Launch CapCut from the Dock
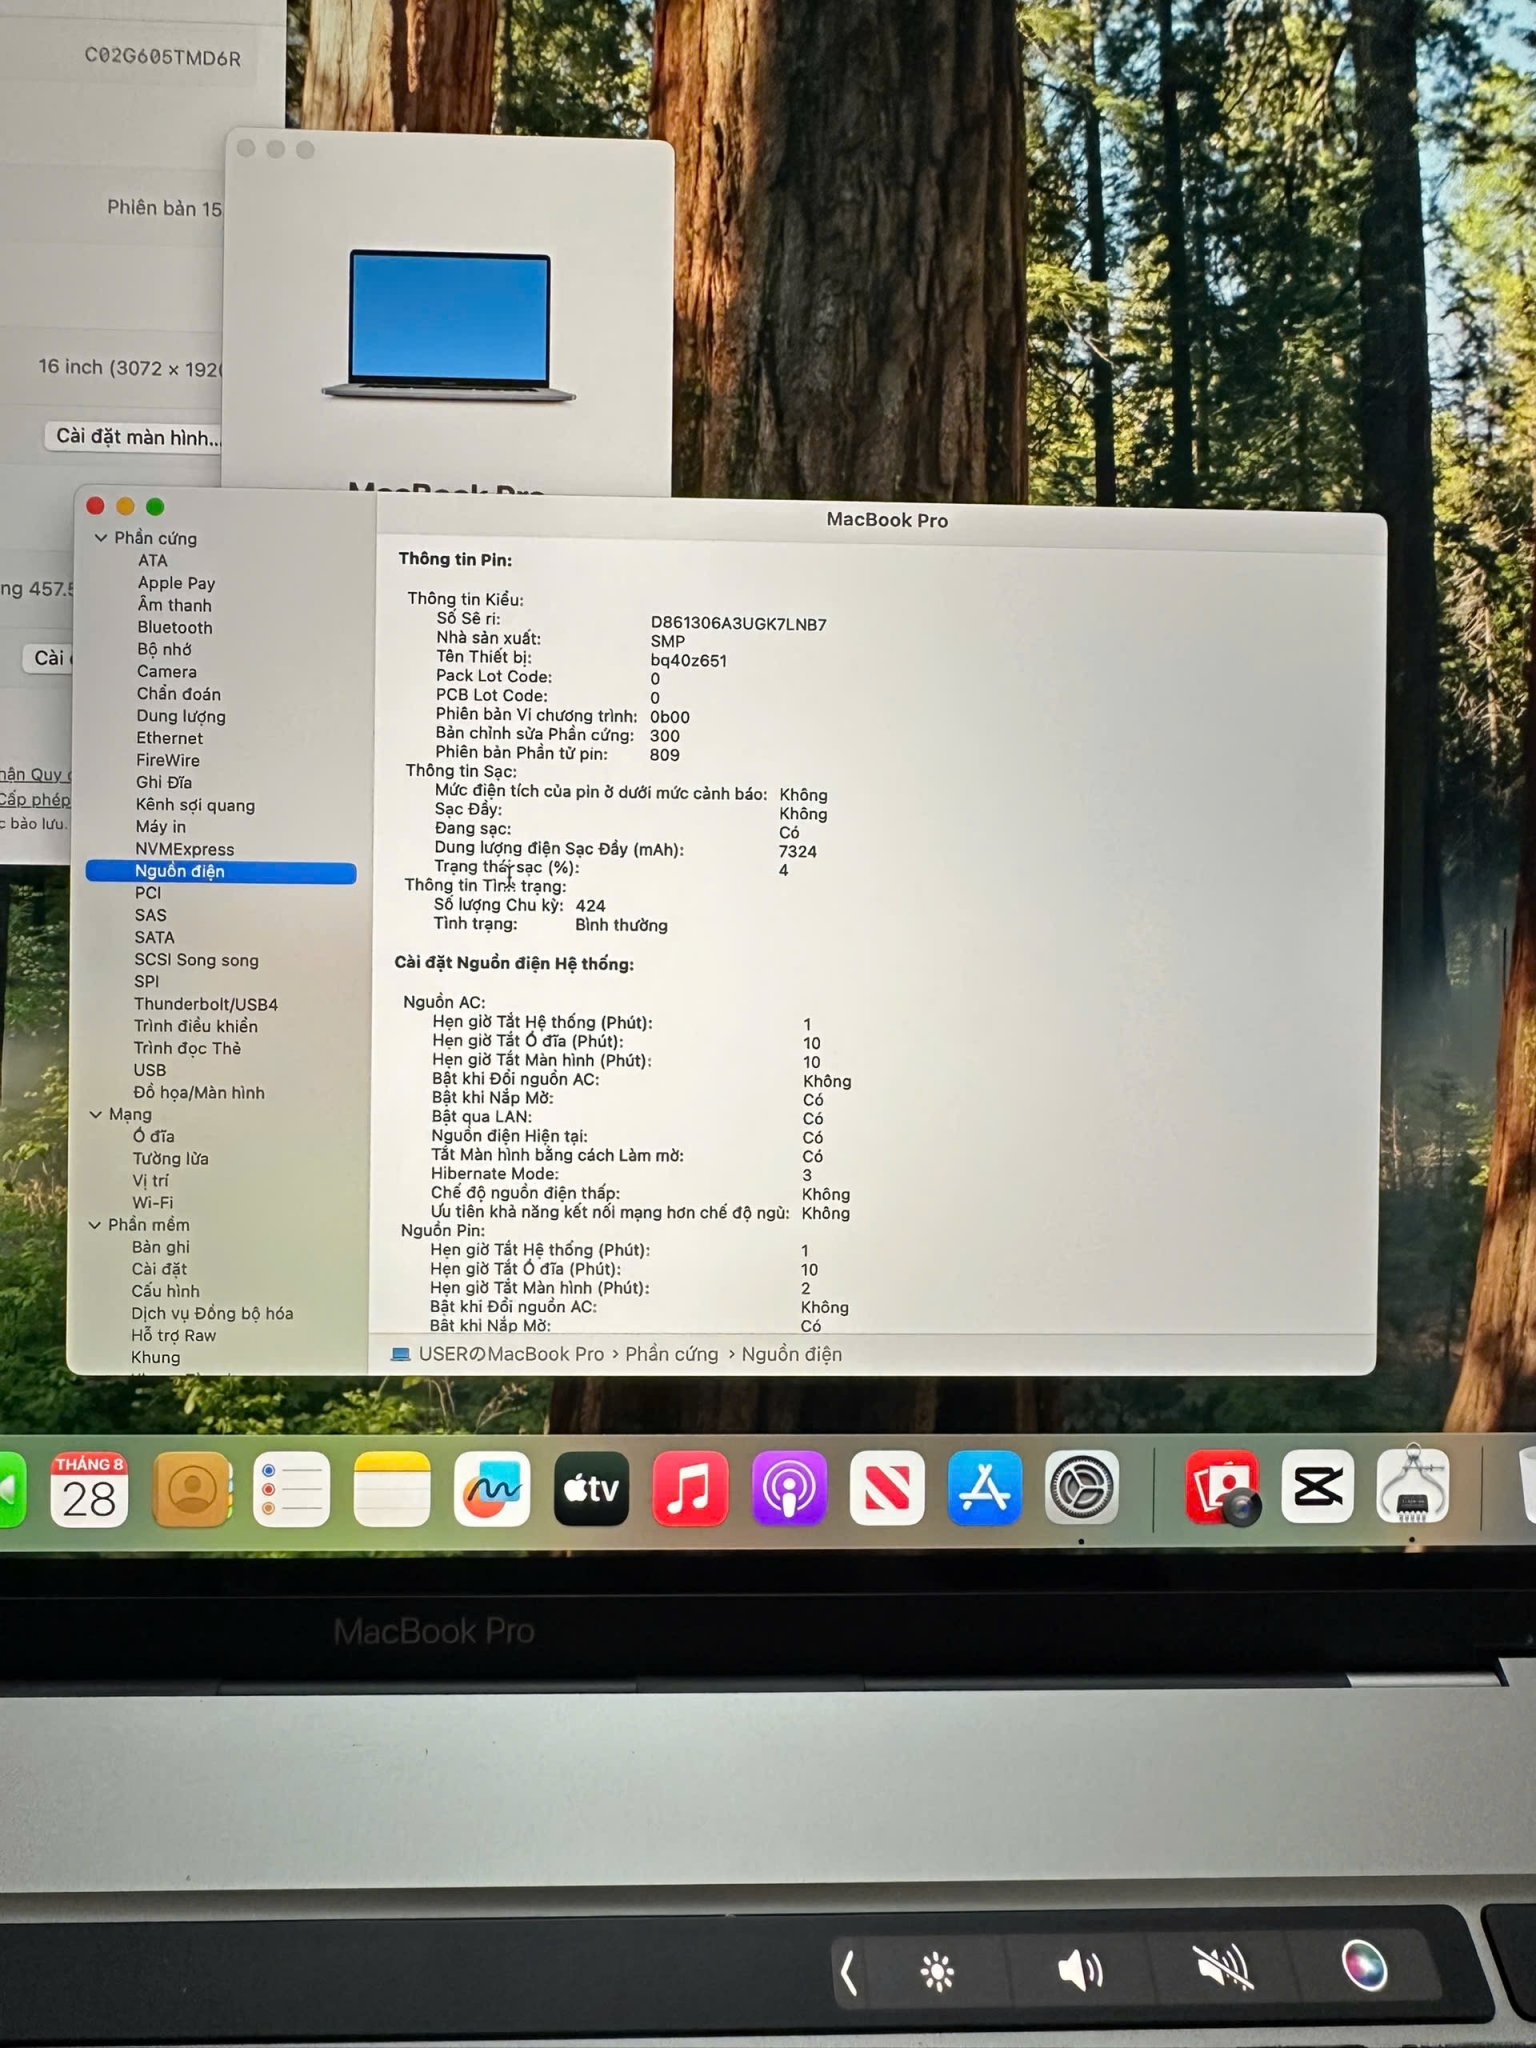Screen dimensions: 1536x2048 (x=1318, y=1486)
